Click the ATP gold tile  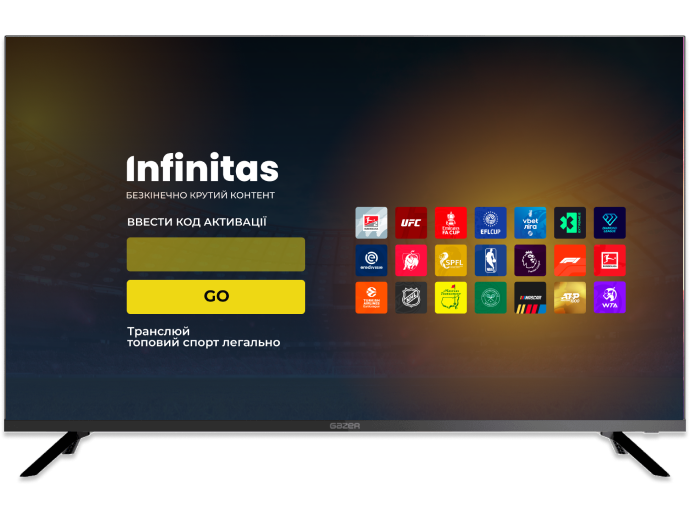[570, 297]
